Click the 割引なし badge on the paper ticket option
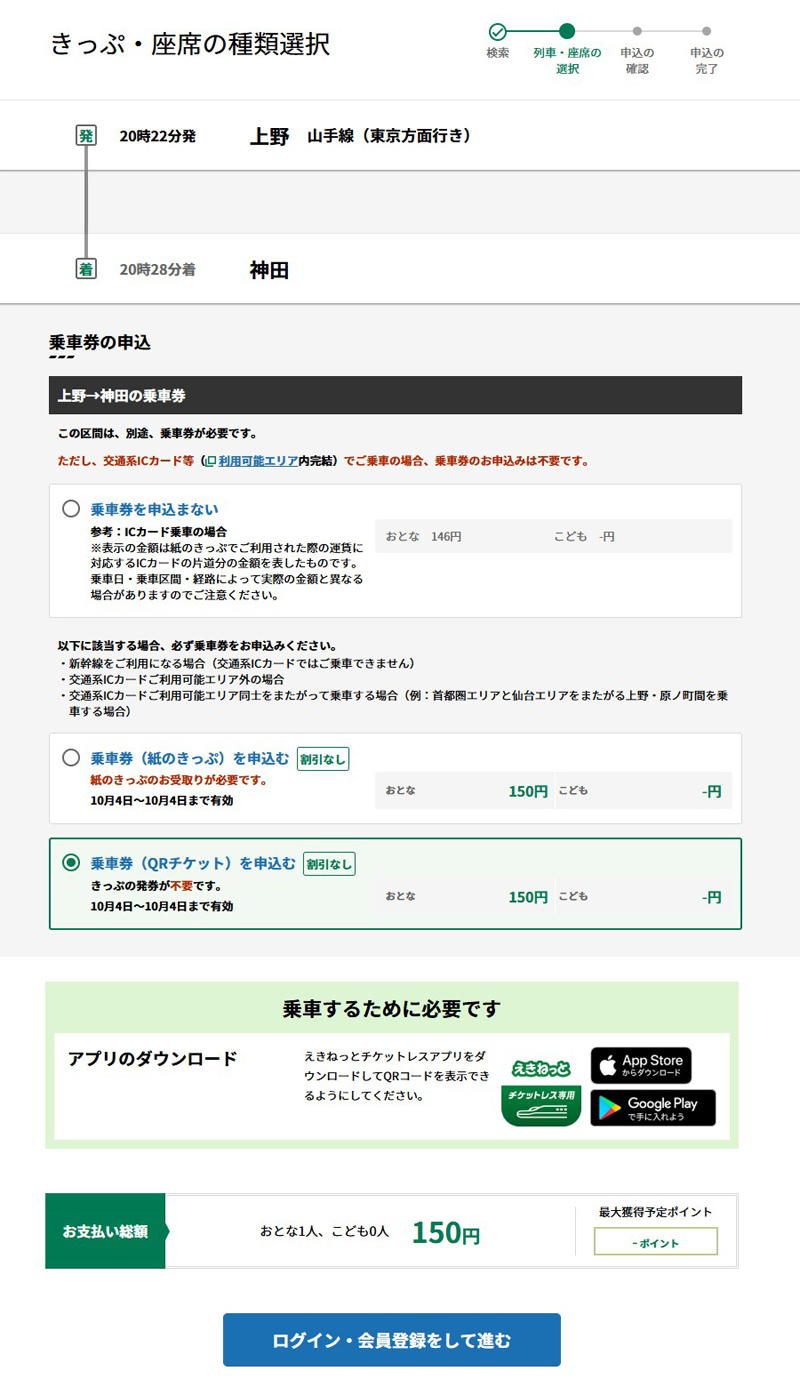The image size is (800, 1395). (x=323, y=759)
